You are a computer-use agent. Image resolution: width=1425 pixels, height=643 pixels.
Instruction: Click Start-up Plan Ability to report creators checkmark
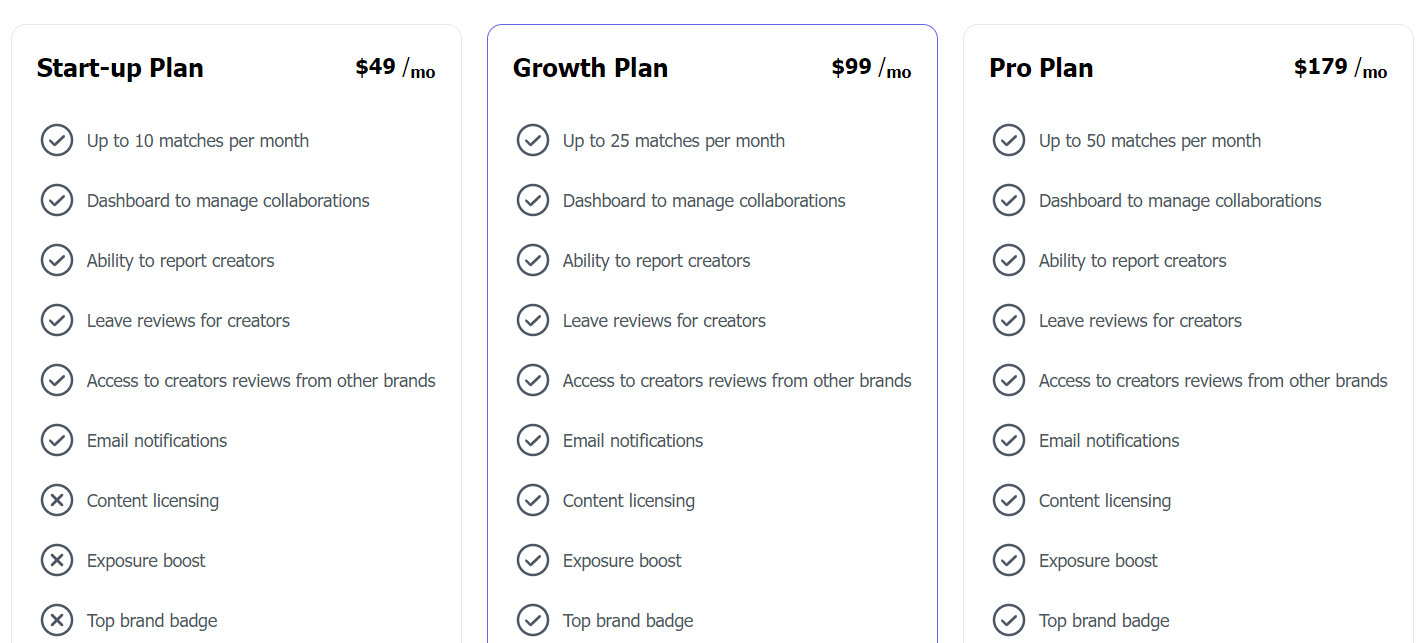click(x=57, y=260)
